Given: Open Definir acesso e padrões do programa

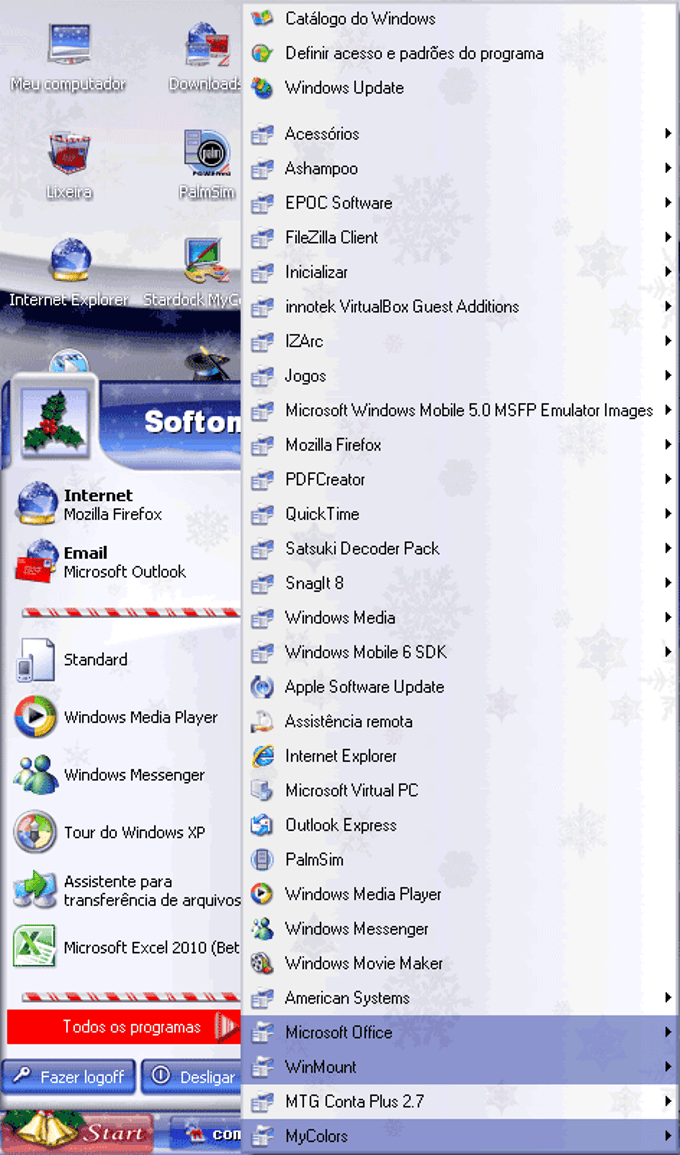Looking at the screenshot, I should pos(460,53).
